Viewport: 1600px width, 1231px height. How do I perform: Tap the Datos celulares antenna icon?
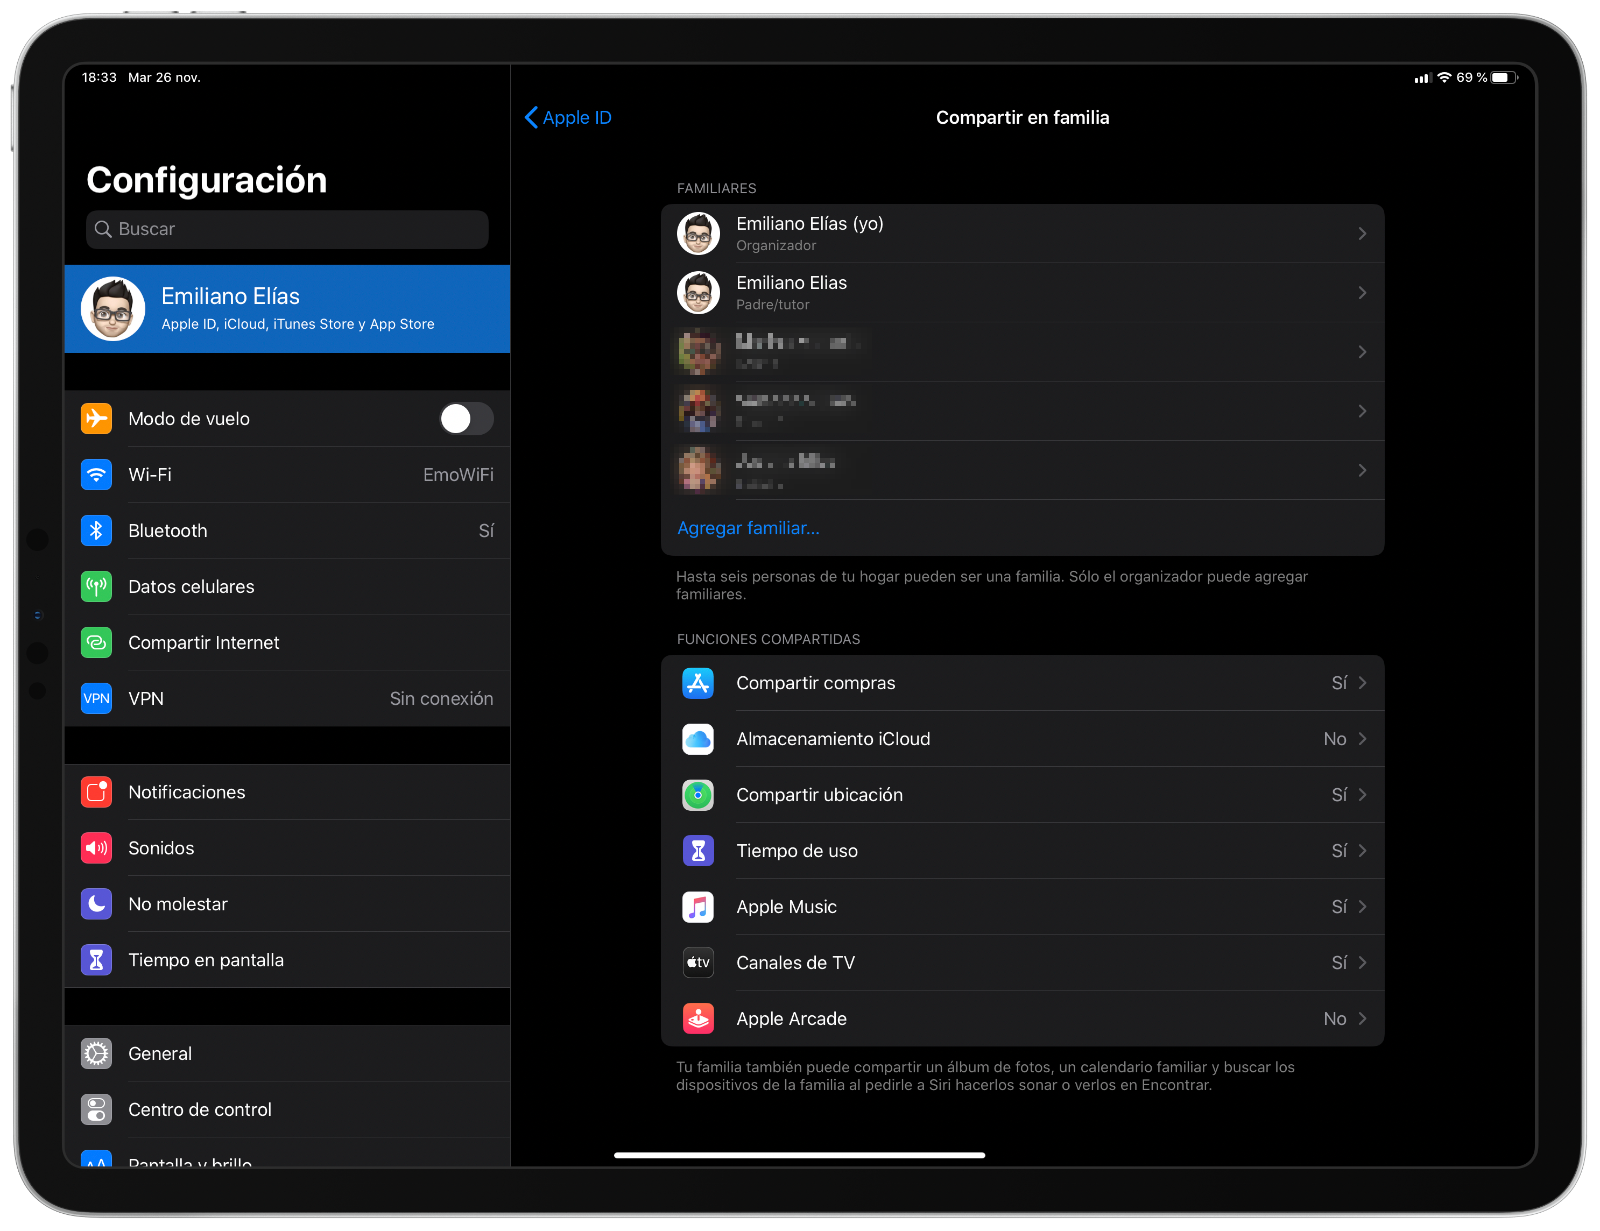tap(96, 586)
